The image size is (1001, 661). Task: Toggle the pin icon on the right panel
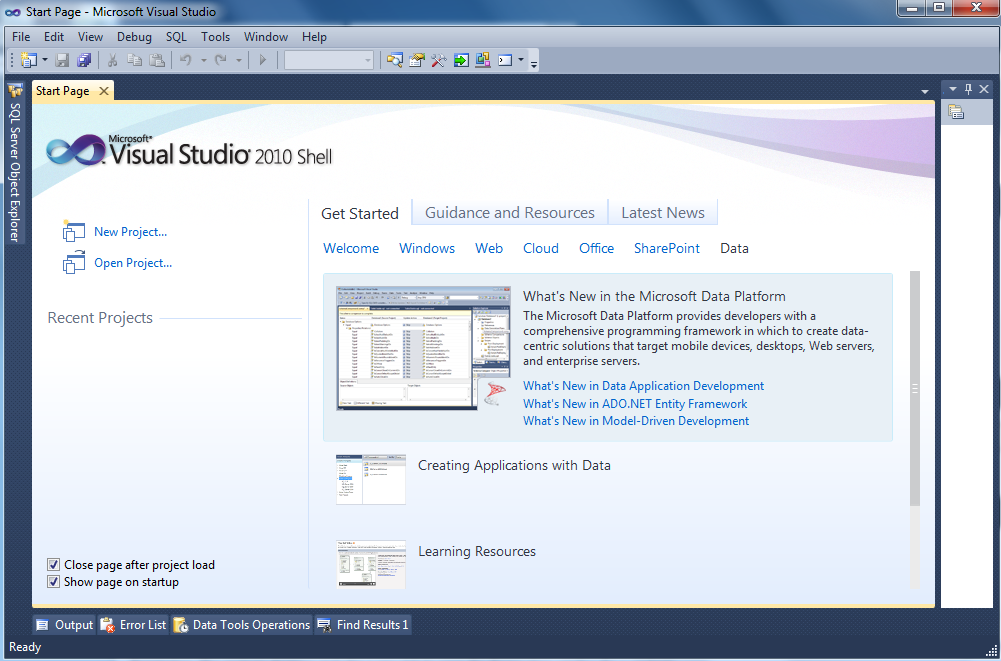pyautogui.click(x=968, y=89)
